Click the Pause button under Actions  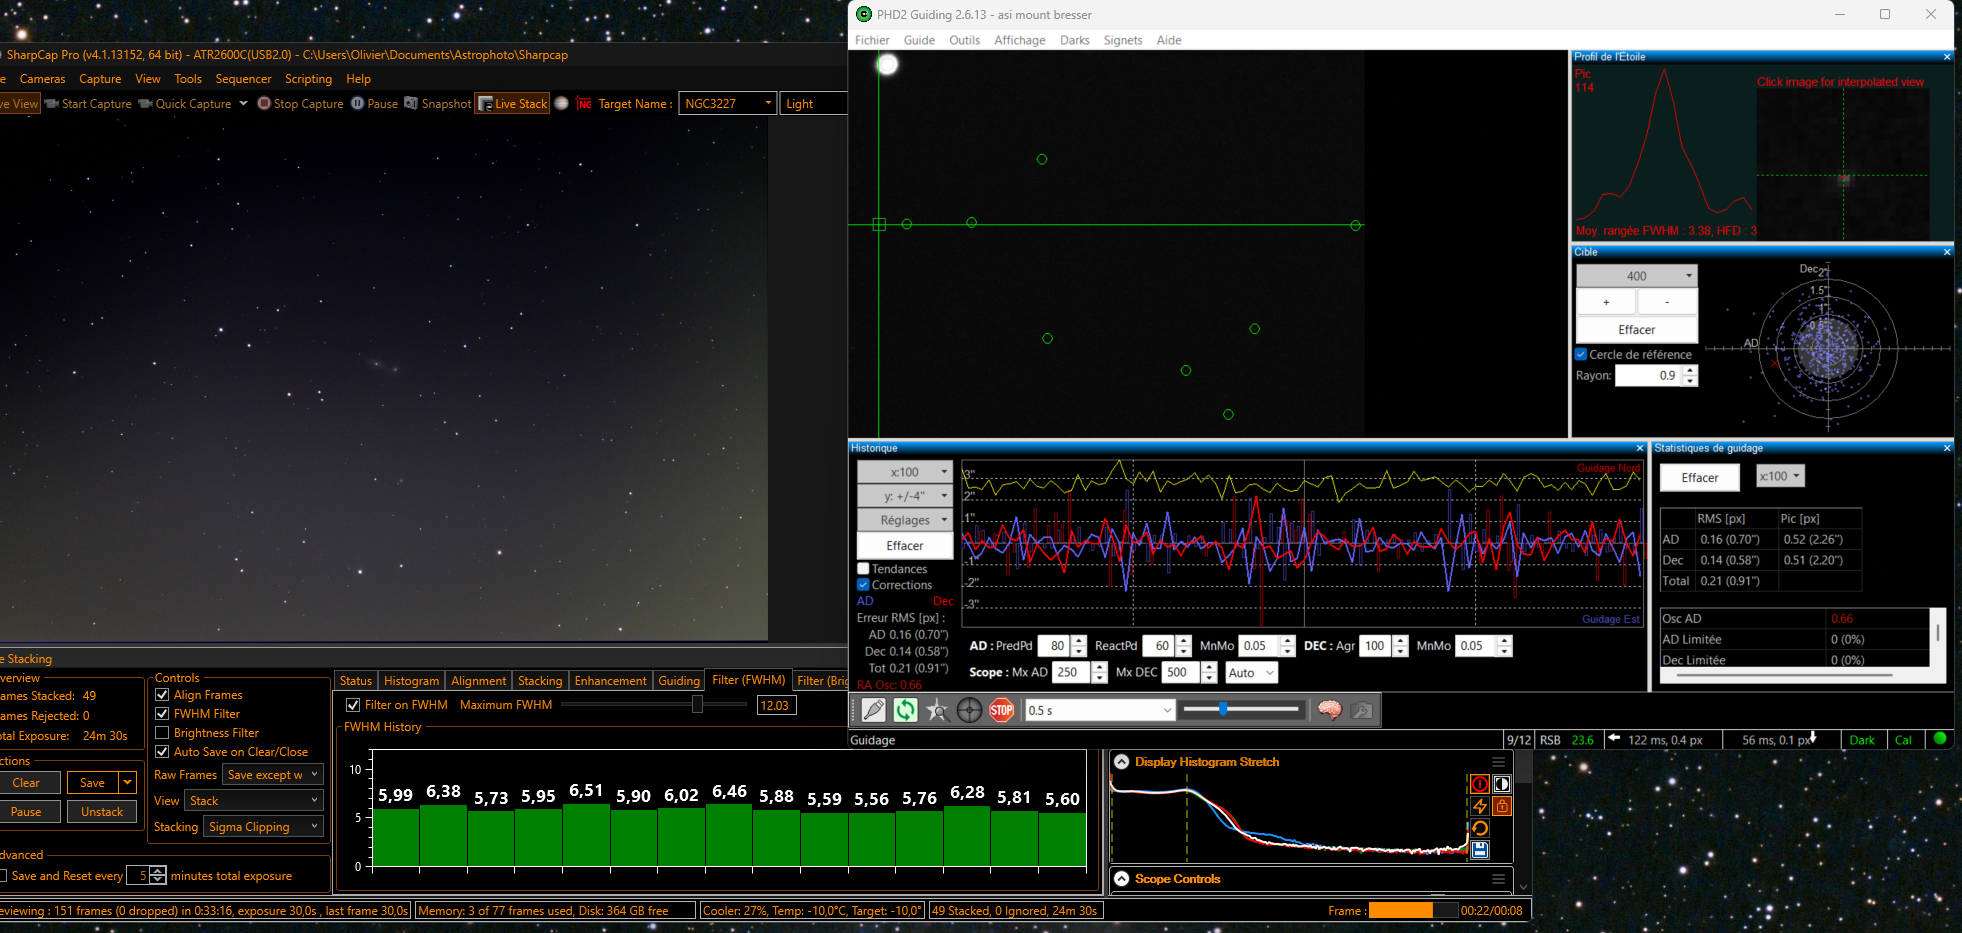click(x=26, y=812)
